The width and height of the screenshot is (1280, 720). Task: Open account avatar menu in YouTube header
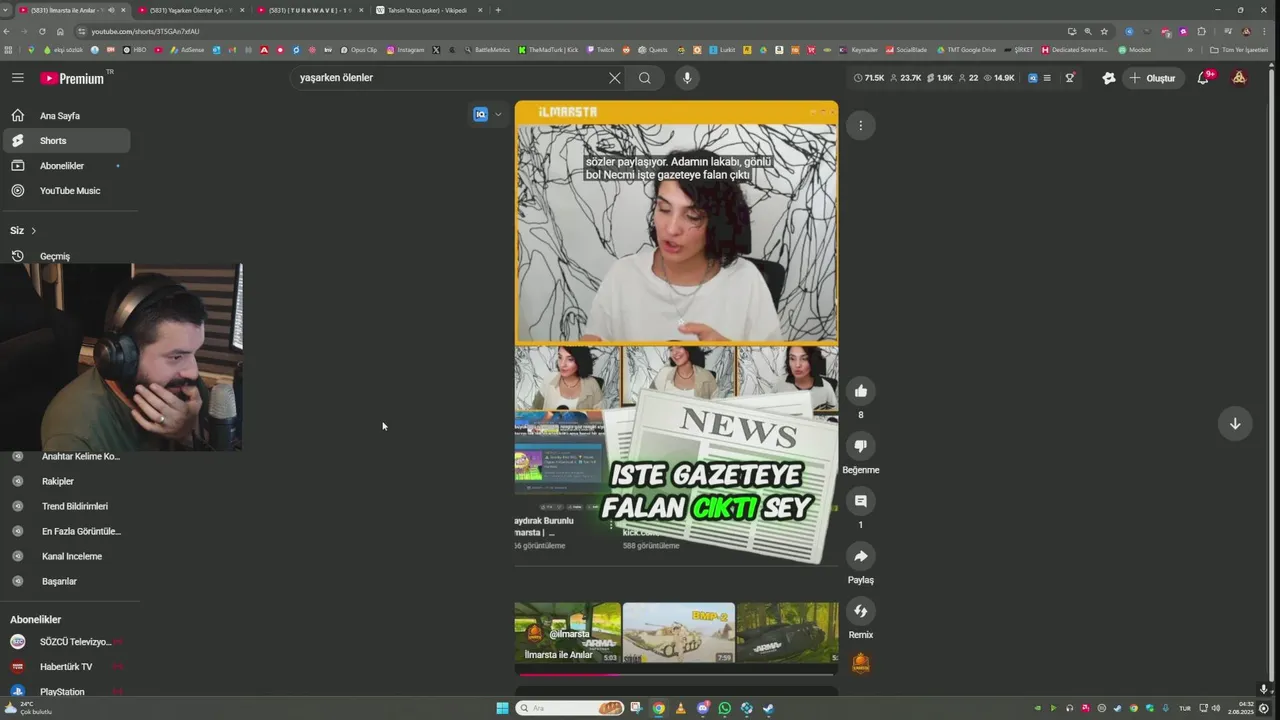coord(1239,78)
